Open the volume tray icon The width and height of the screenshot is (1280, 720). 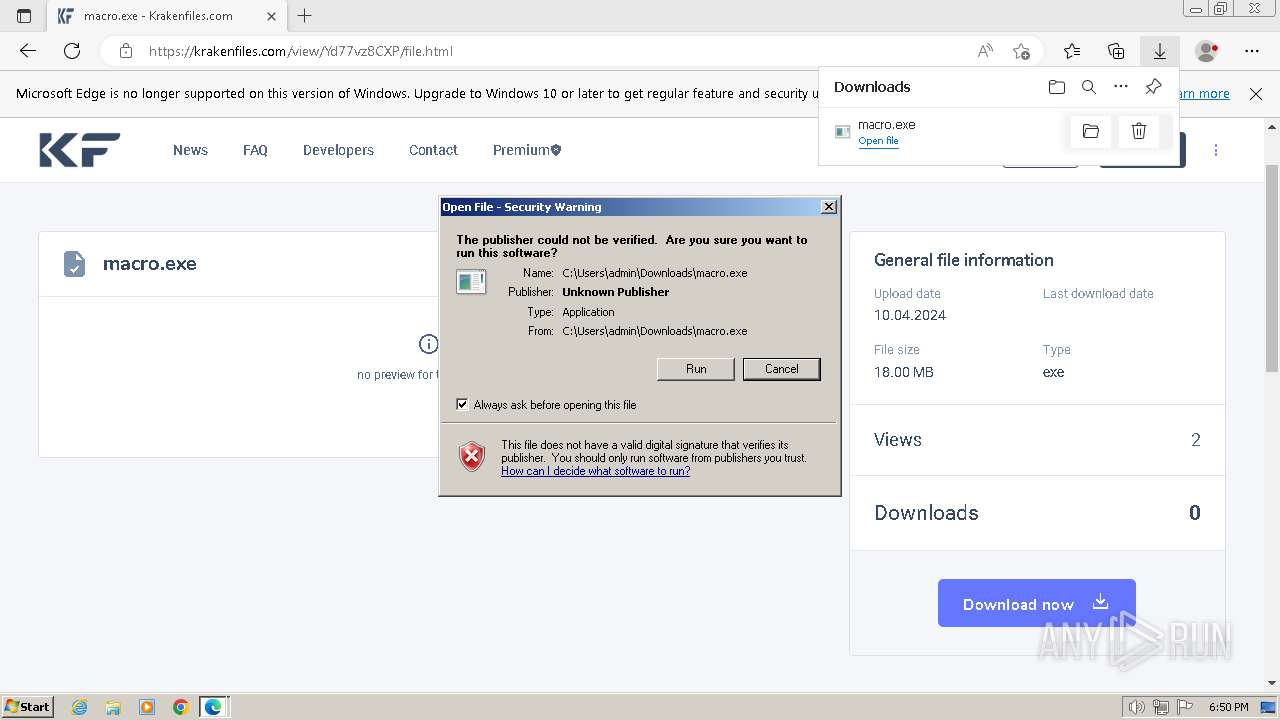click(x=1138, y=707)
